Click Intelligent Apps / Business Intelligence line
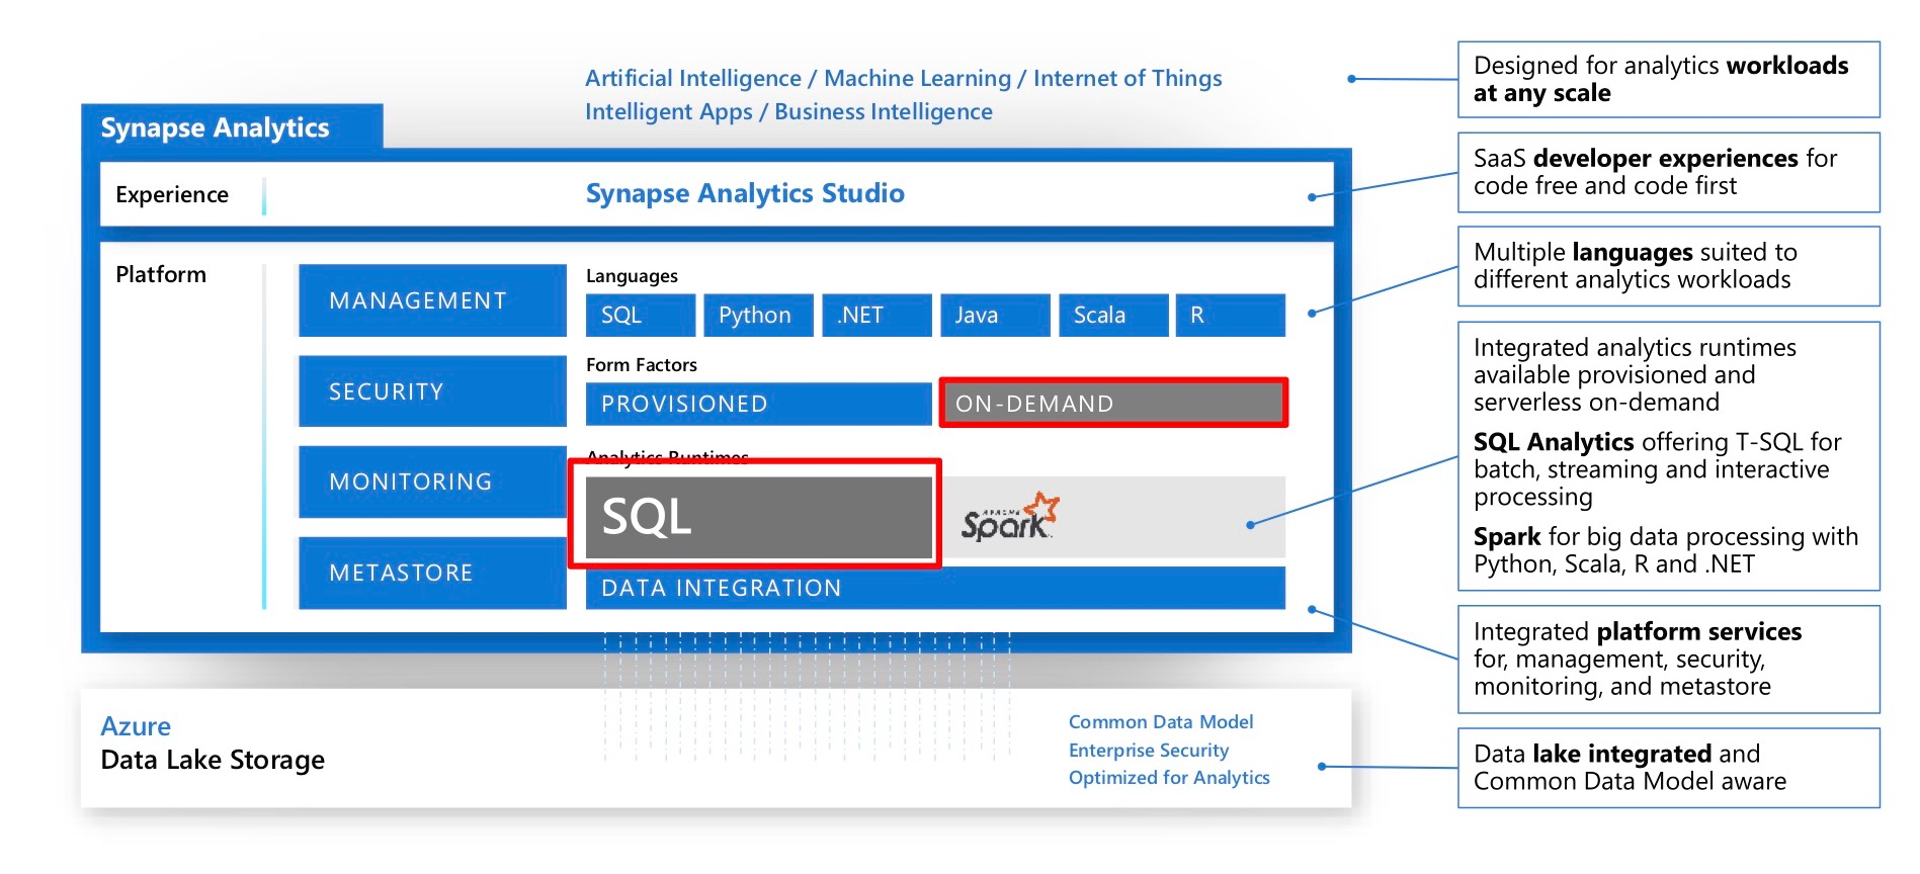This screenshot has height=874, width=1920. click(789, 111)
